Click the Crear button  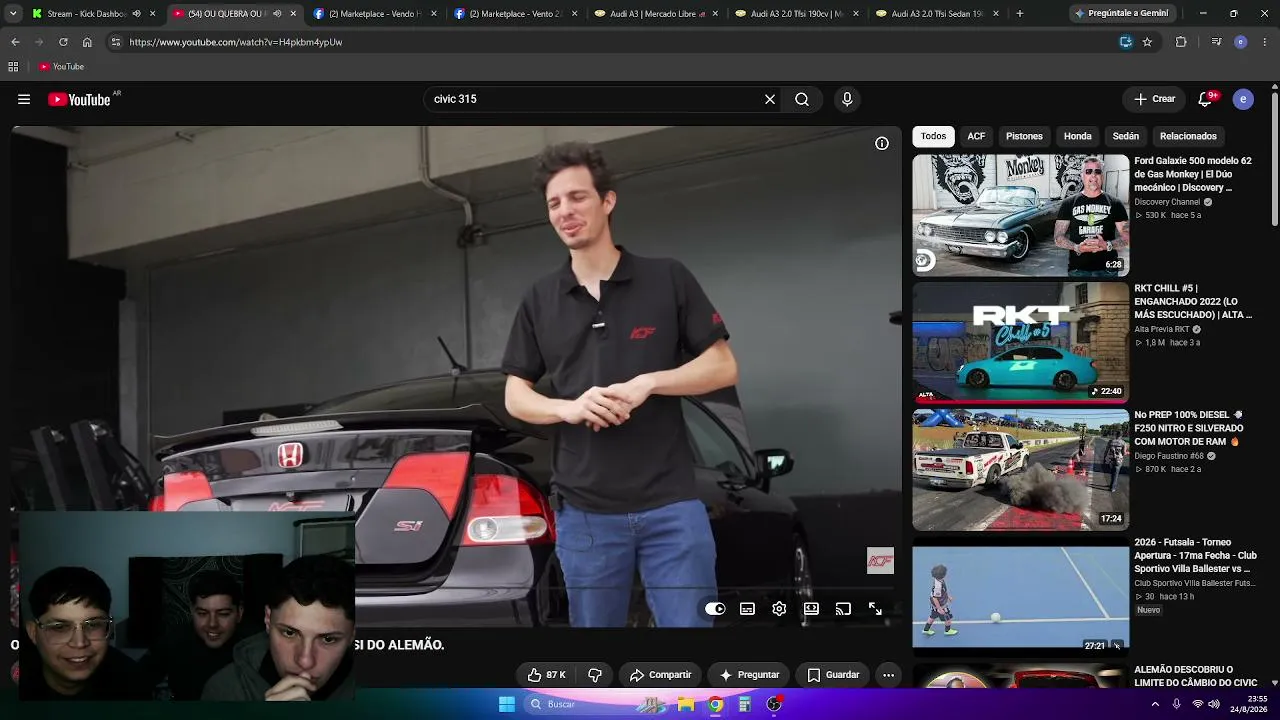click(x=1154, y=99)
